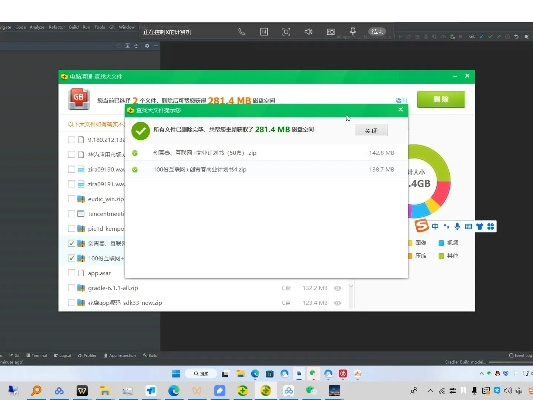Open the black W app icon in bottom taskbar
Viewport: 533px width, 400px height.
click(x=82, y=391)
